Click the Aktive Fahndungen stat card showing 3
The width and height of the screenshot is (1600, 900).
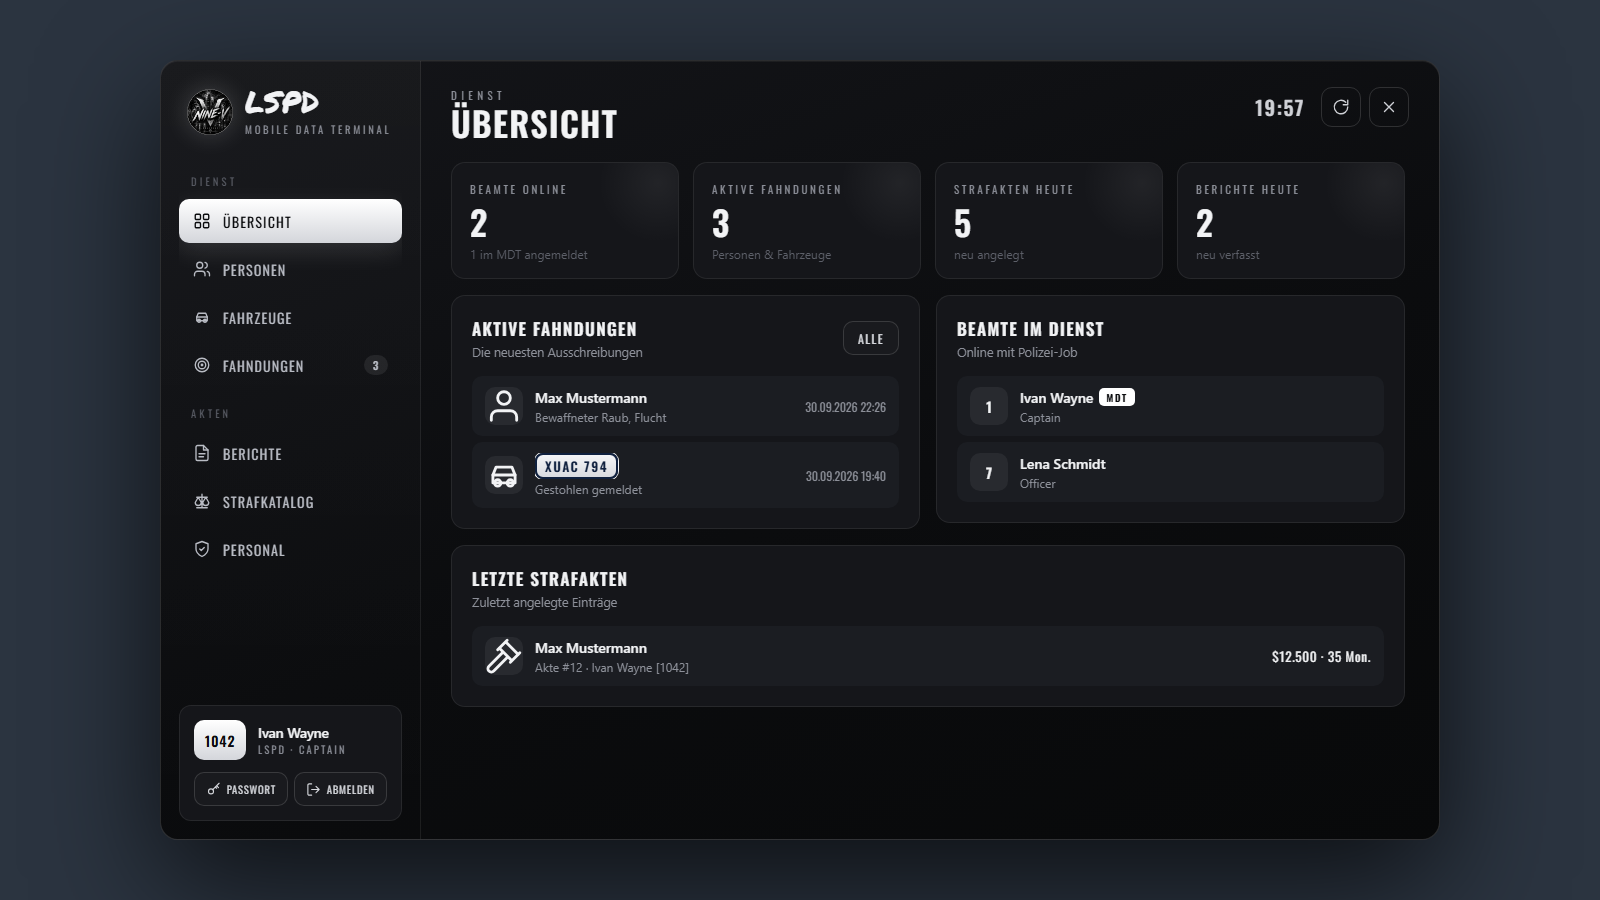[x=807, y=220]
